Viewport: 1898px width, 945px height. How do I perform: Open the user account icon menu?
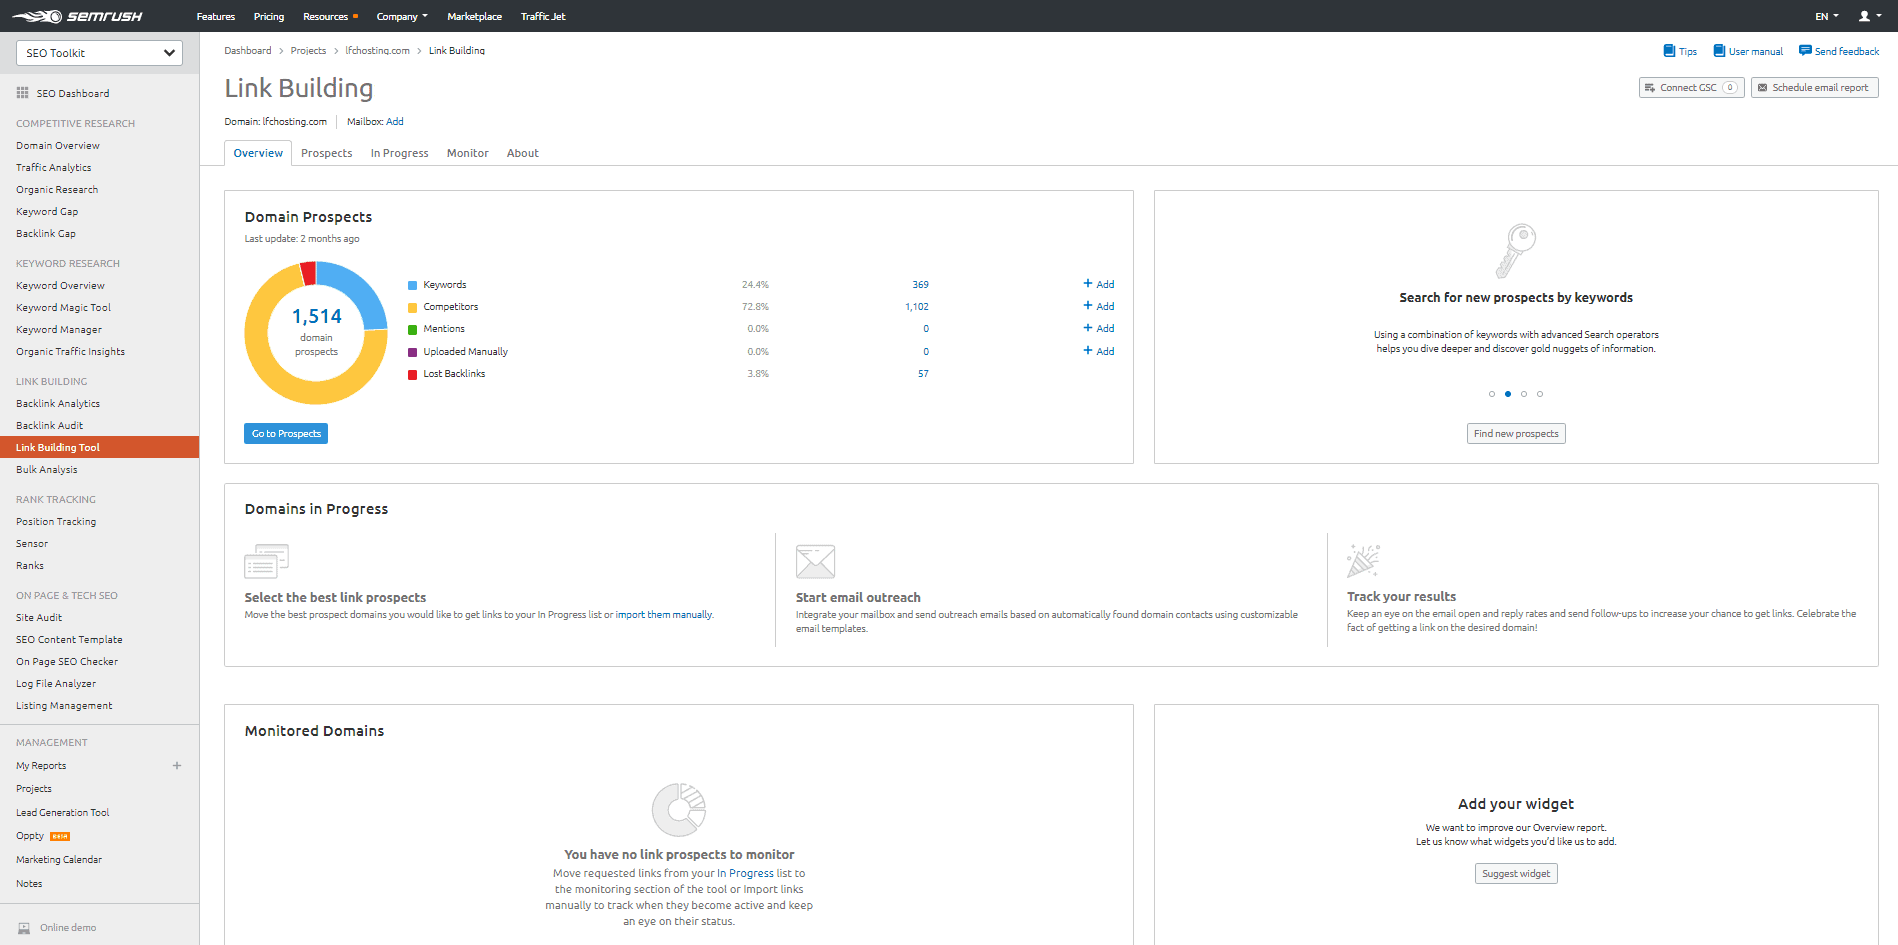pos(1868,16)
